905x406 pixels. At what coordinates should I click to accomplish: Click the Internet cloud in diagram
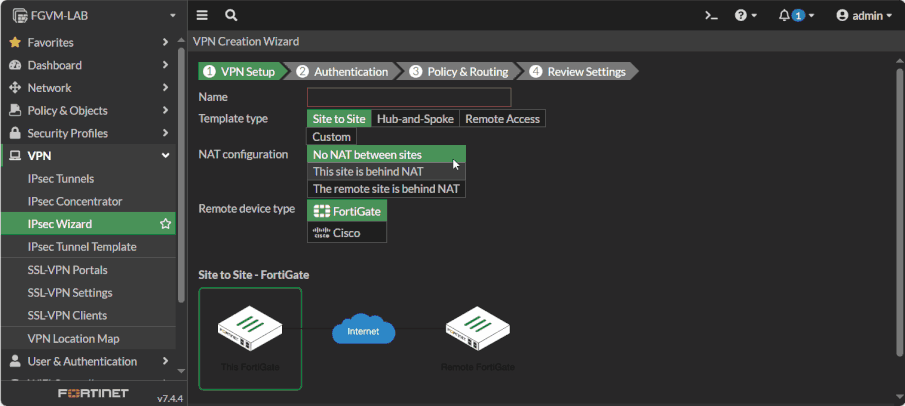364,329
